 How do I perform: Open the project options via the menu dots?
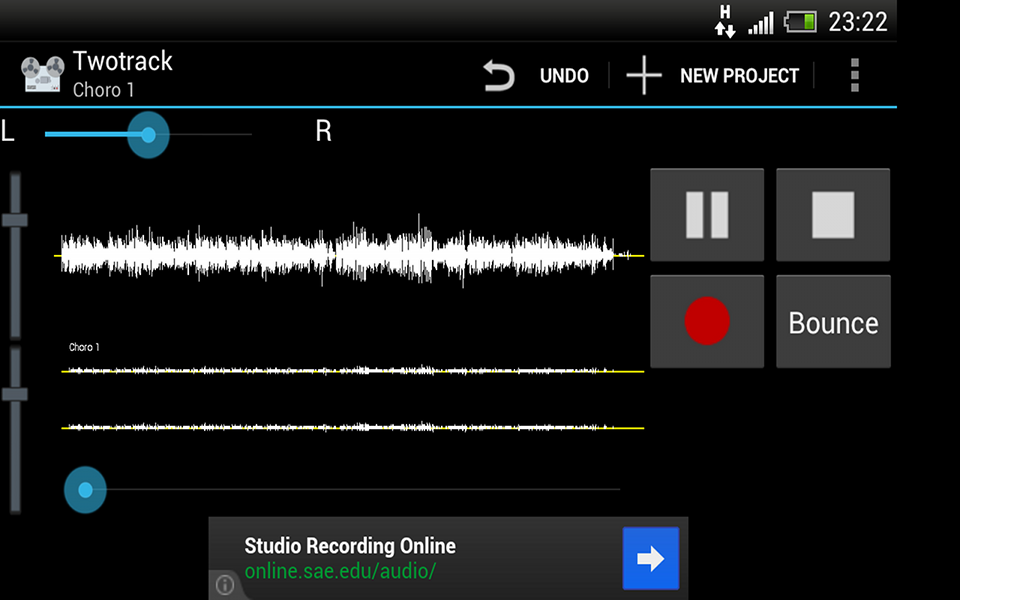[x=855, y=74]
